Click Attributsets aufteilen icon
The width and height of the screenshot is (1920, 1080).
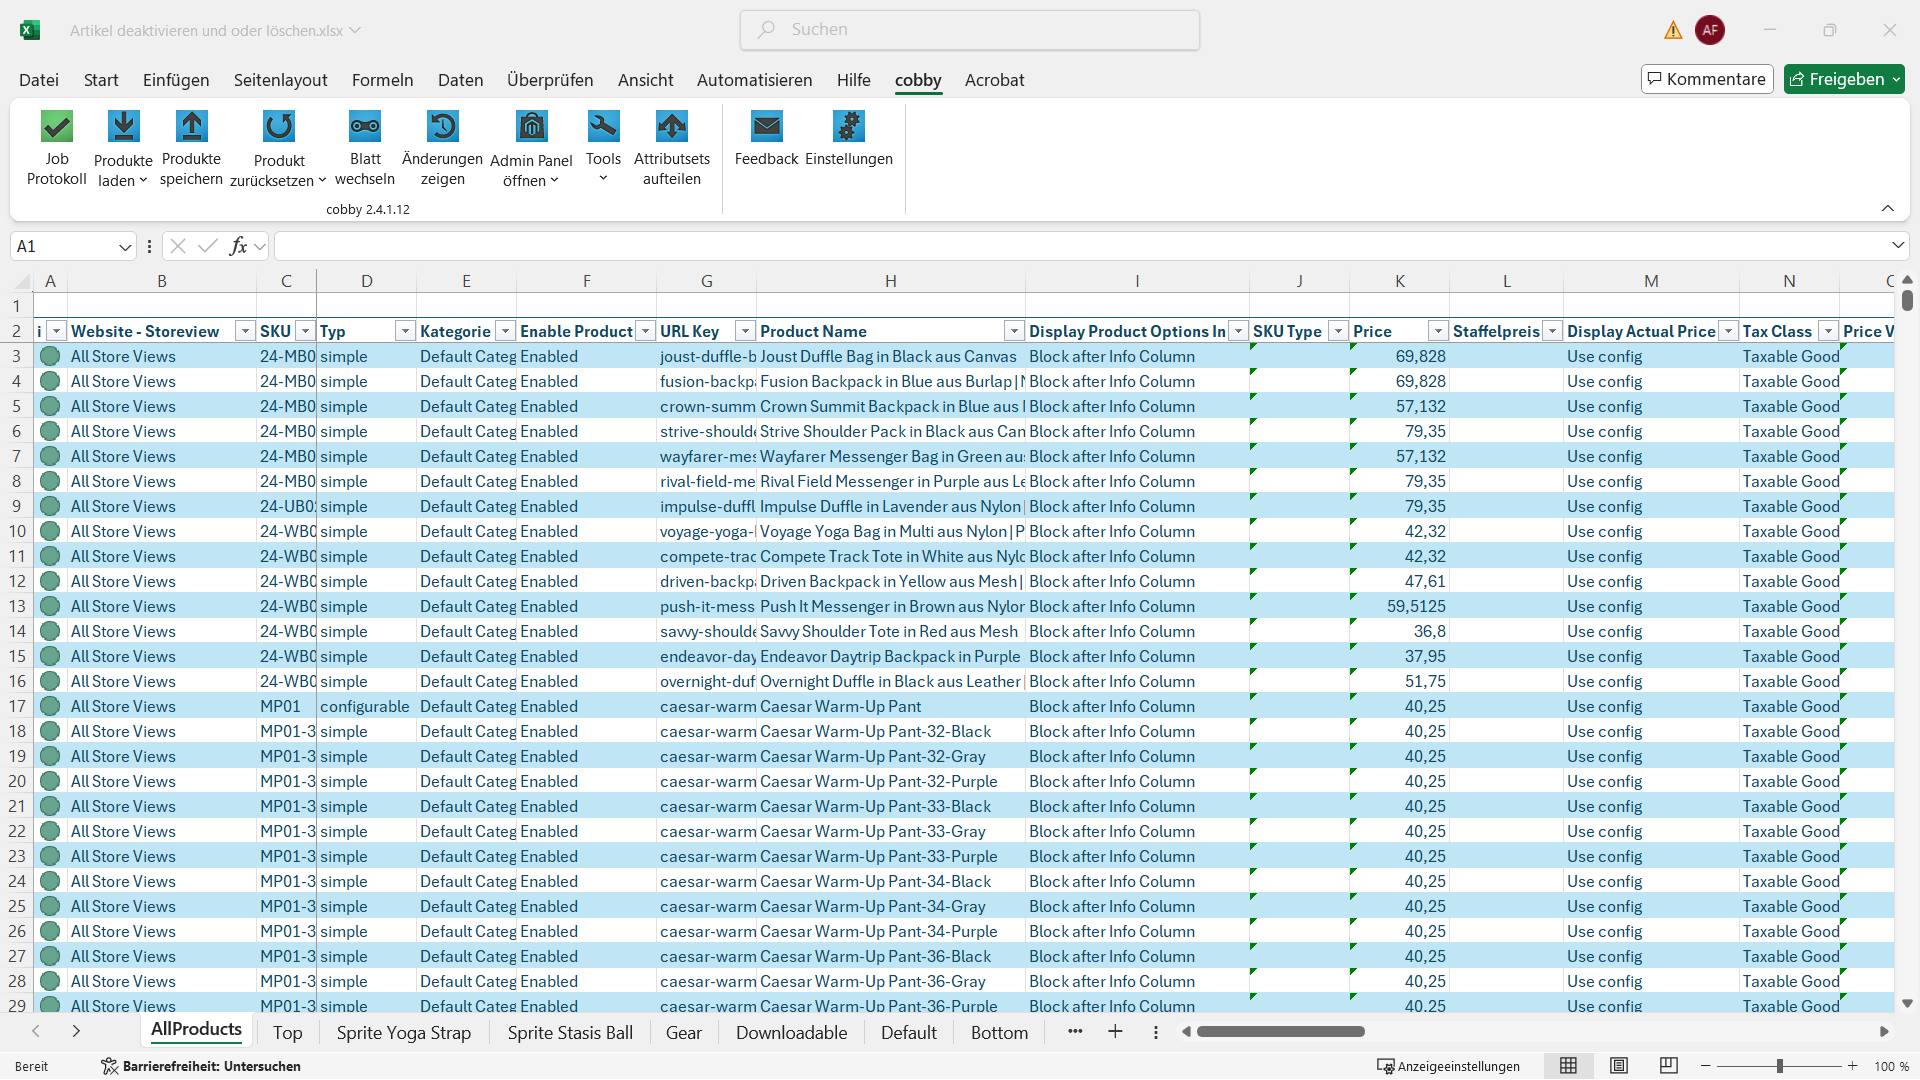672,127
